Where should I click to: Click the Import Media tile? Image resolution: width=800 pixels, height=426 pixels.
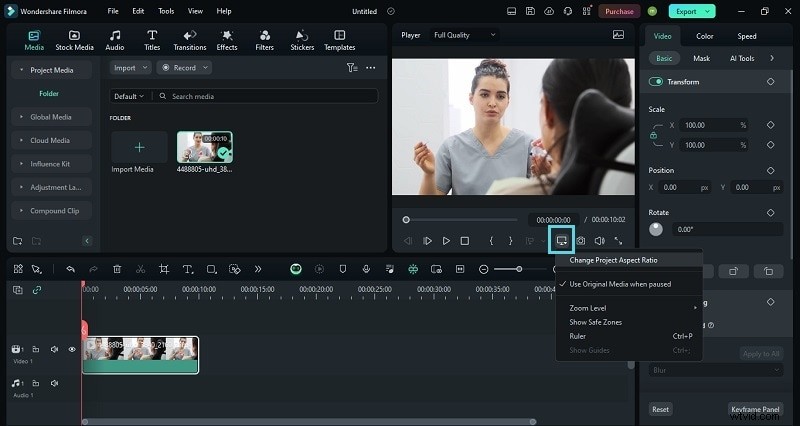click(139, 147)
